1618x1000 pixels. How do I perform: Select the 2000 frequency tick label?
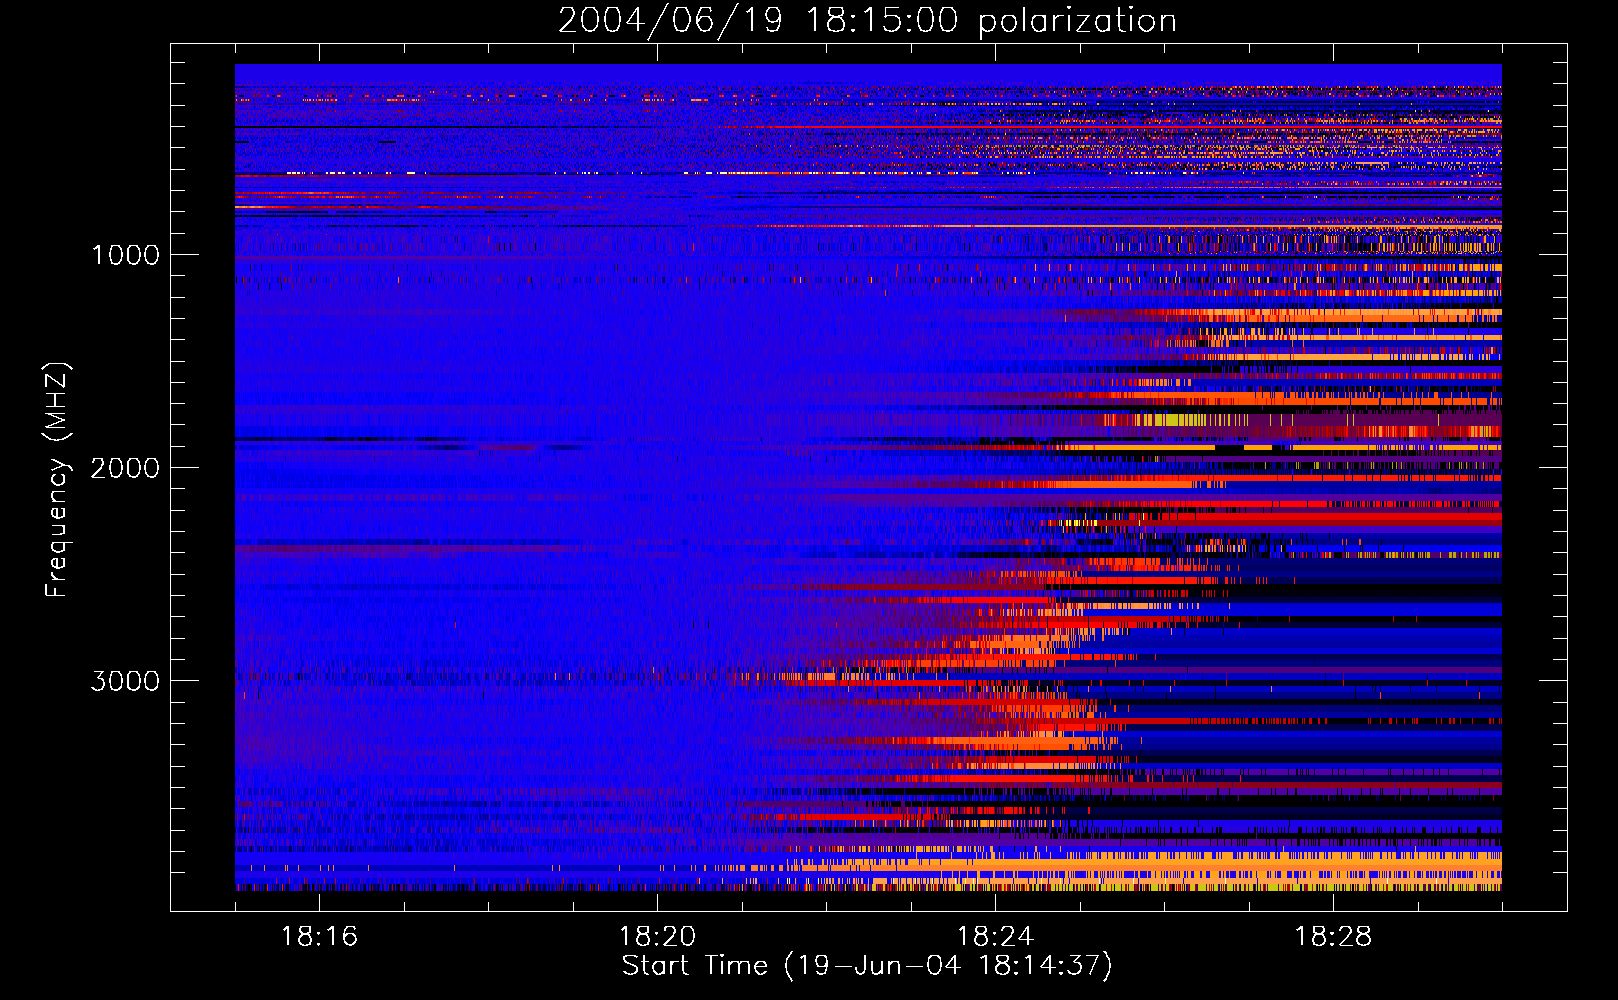pos(125,468)
